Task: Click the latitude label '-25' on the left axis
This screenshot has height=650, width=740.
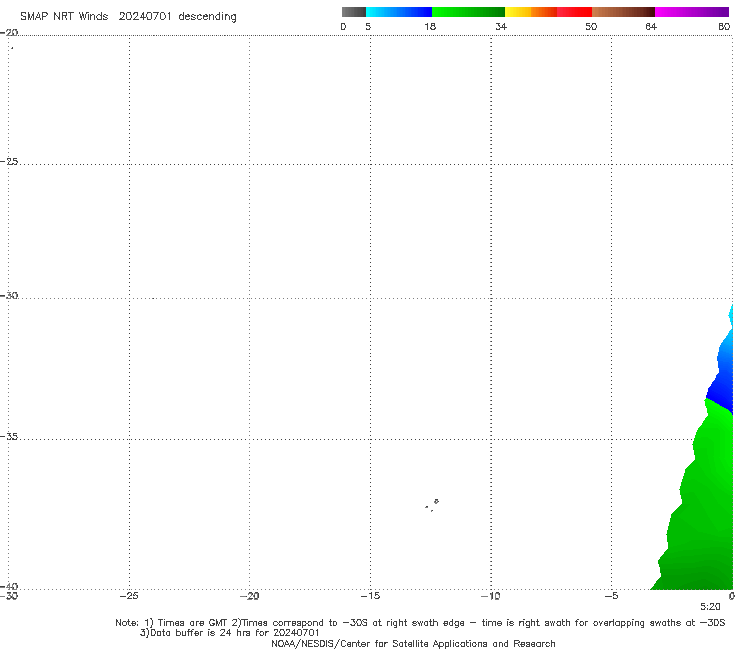Action: point(9,161)
